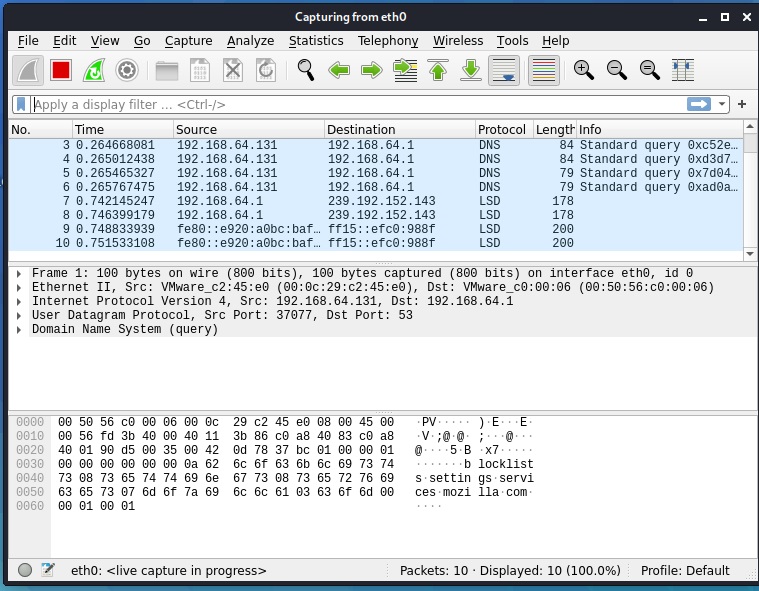759x591 pixels.
Task: Click the expert information circle in status bar
Action: (x=25, y=570)
